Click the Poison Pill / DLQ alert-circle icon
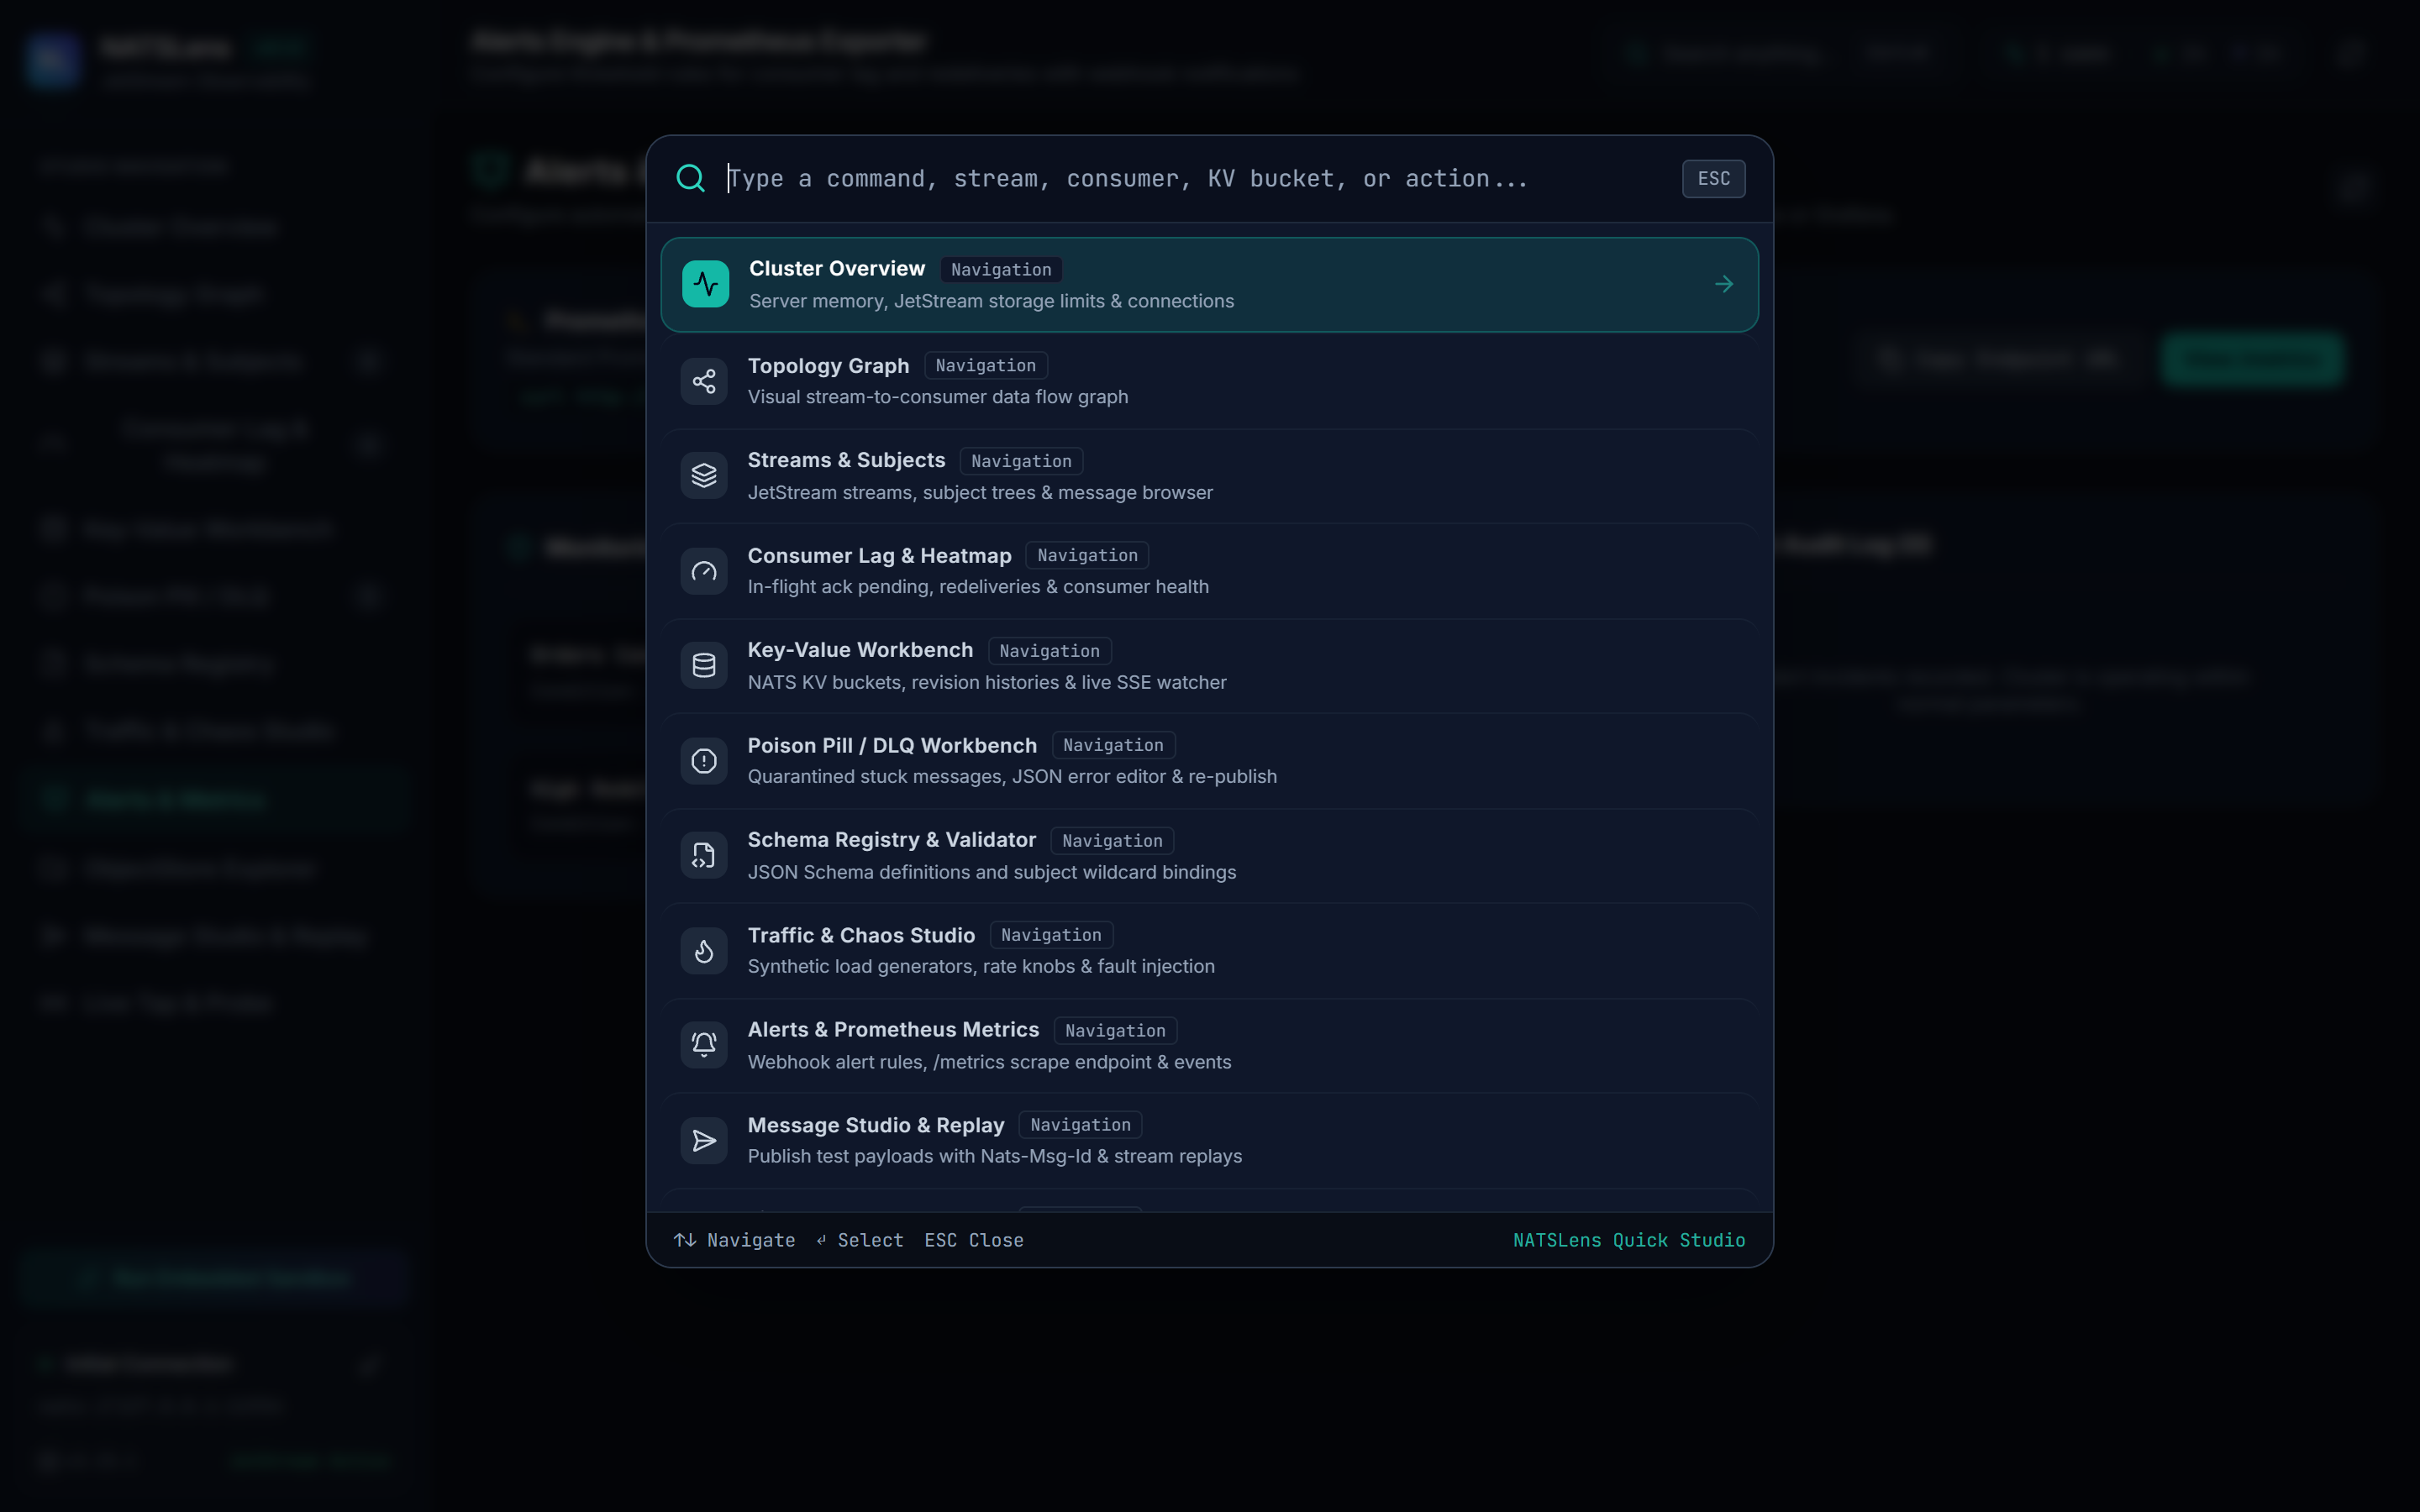Image resolution: width=2420 pixels, height=1512 pixels. (704, 761)
